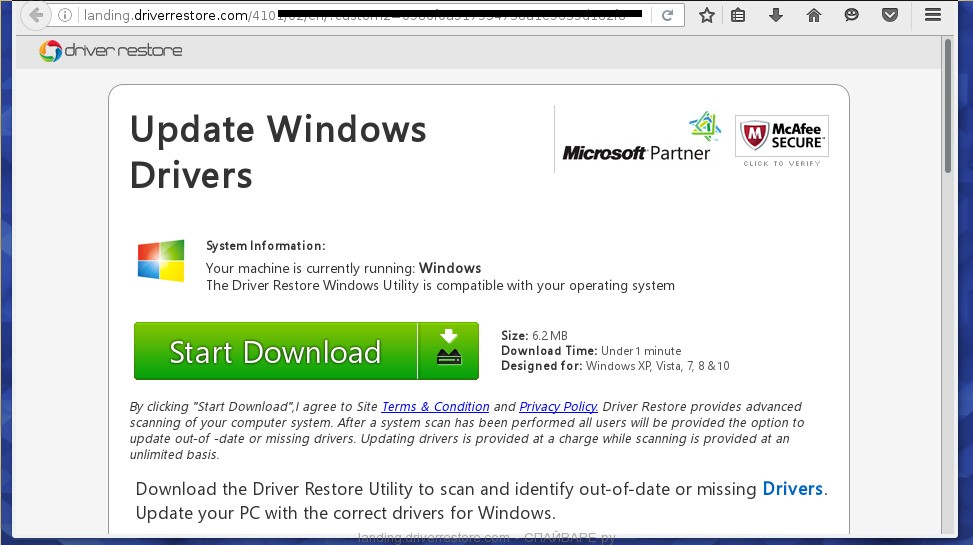Image resolution: width=973 pixels, height=545 pixels.
Task: Open the Privacy Policy link
Action: (x=558, y=407)
